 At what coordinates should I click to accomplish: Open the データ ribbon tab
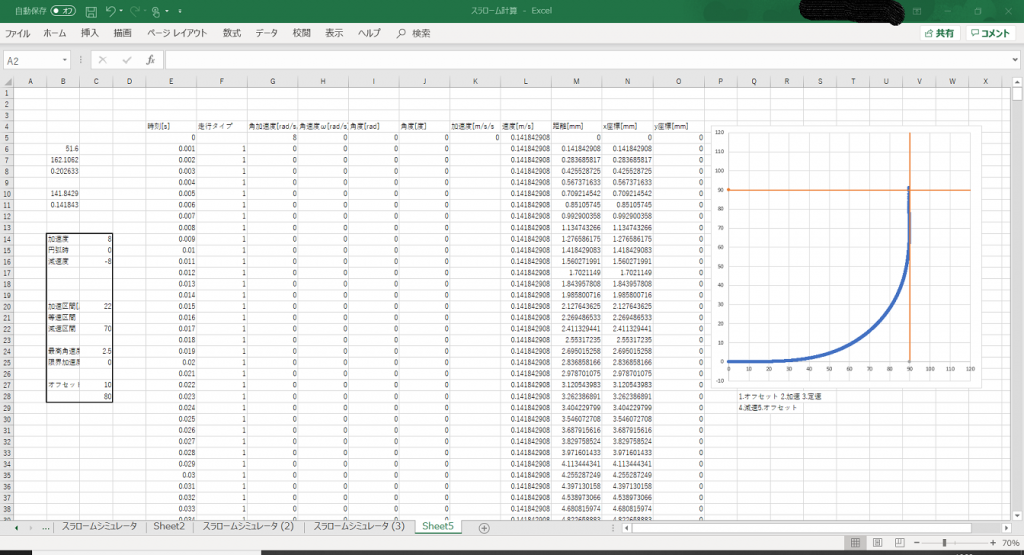tap(266, 33)
